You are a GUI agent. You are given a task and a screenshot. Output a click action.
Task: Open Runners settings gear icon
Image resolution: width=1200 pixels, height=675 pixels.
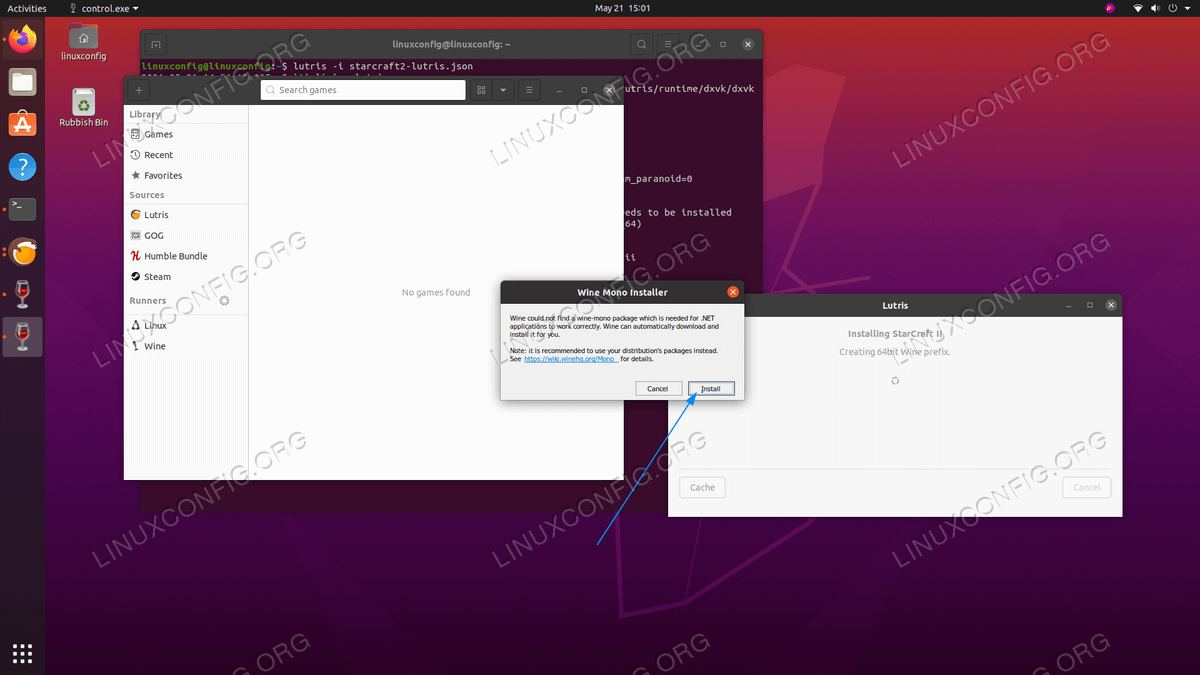click(224, 300)
